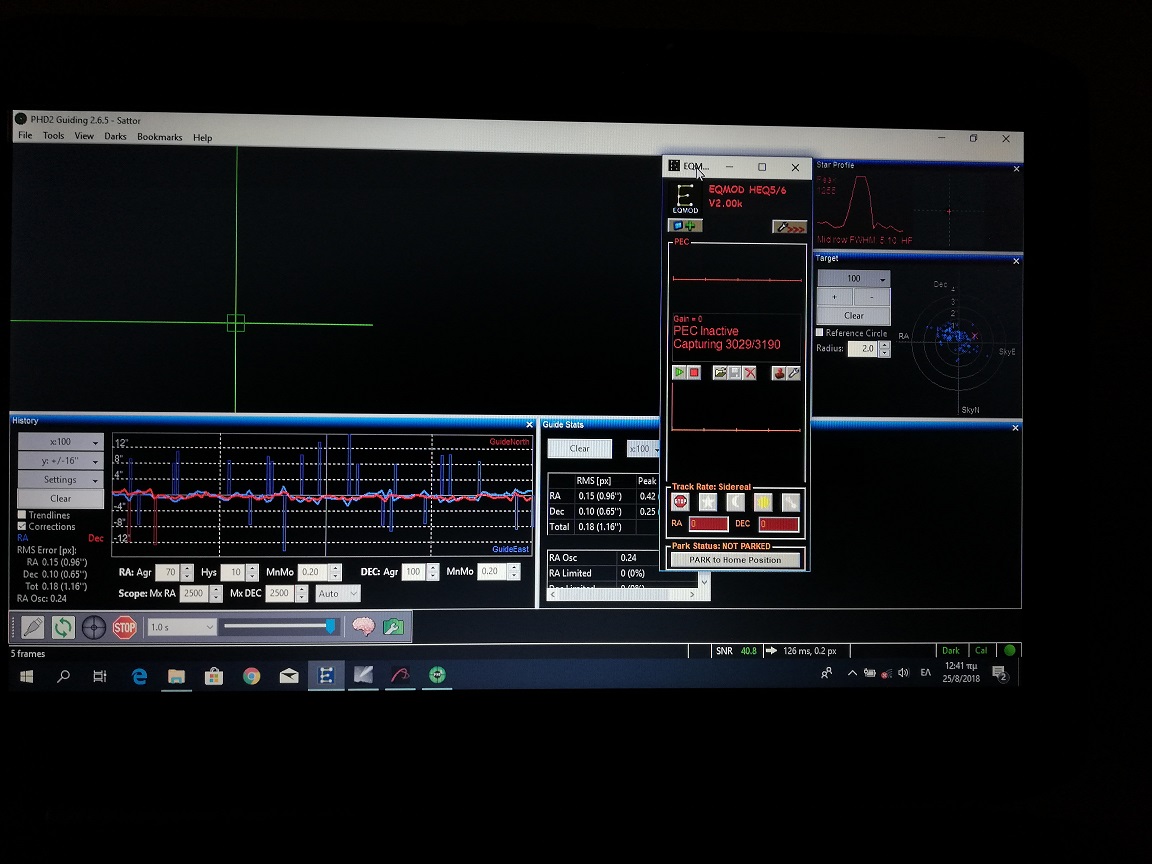The width and height of the screenshot is (1152, 864).
Task: Click EQMOD PEC red stop record button
Action: [694, 372]
